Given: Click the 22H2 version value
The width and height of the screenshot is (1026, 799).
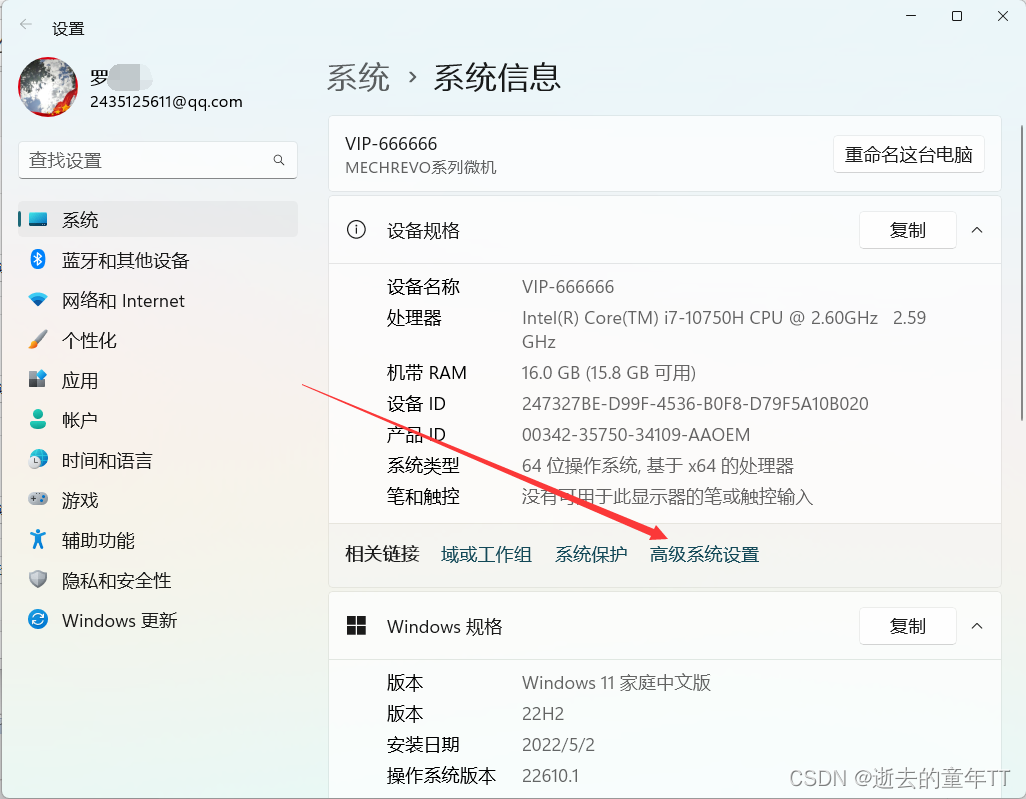Looking at the screenshot, I should point(543,713).
